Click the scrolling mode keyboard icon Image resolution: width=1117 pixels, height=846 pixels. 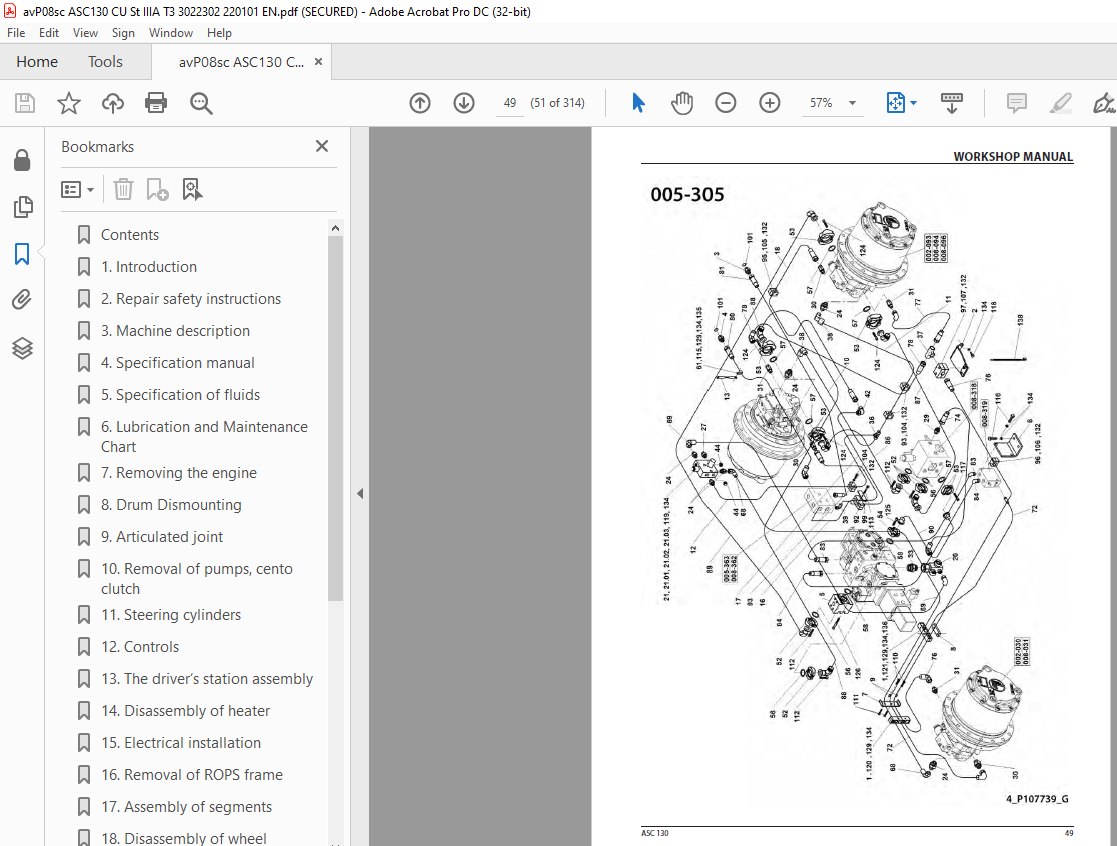point(952,103)
